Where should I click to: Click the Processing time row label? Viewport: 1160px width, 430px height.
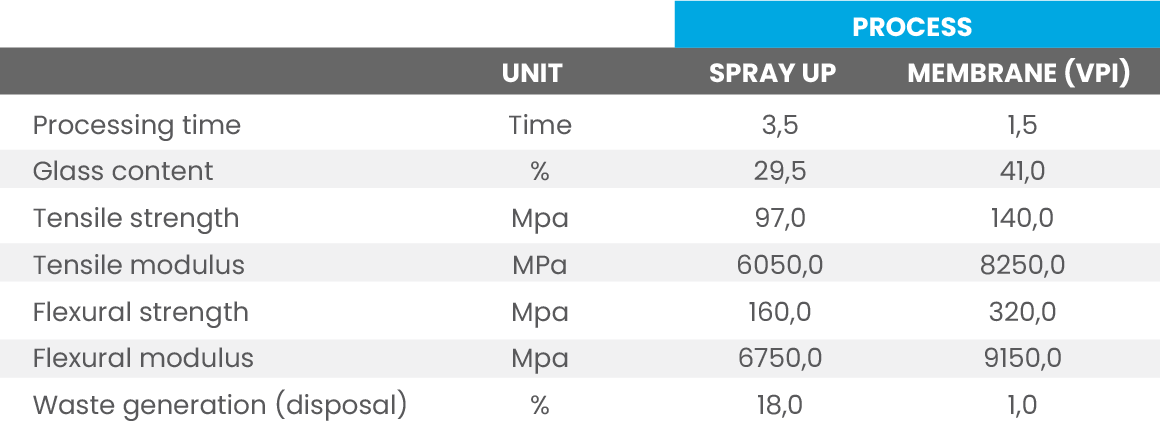click(x=137, y=125)
